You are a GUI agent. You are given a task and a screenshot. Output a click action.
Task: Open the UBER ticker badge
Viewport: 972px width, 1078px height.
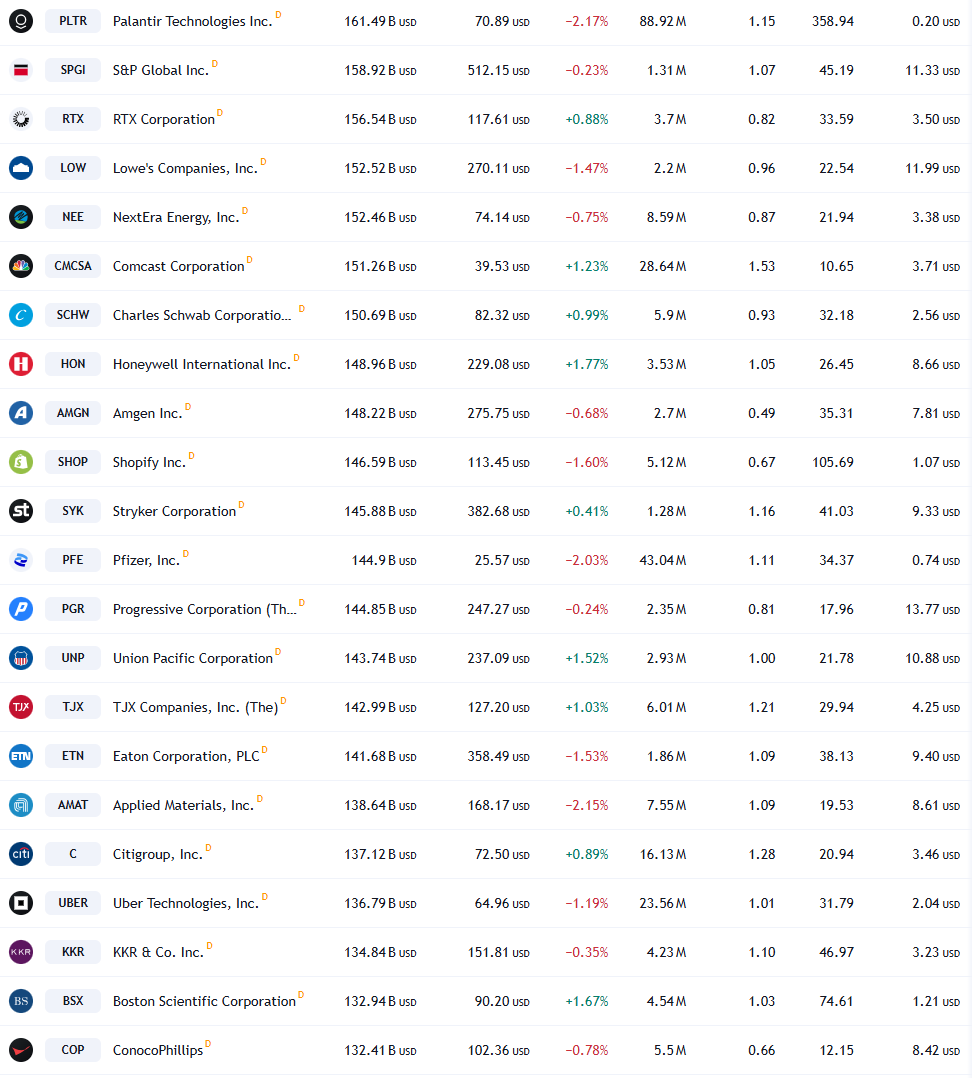click(73, 903)
